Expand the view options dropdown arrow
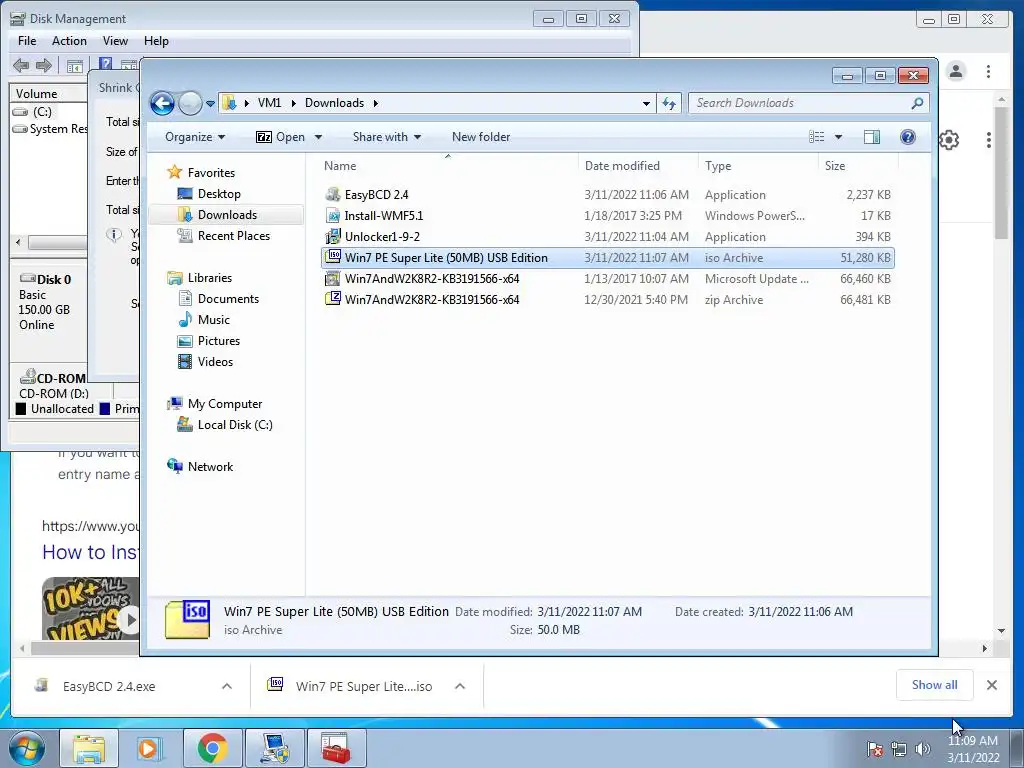1024x768 pixels. tap(839, 137)
